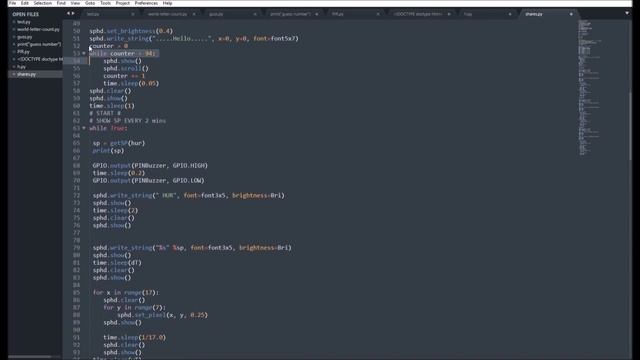This screenshot has width=640, height=360.
Task: Close the active rightmost editor tab
Action: 571,14
